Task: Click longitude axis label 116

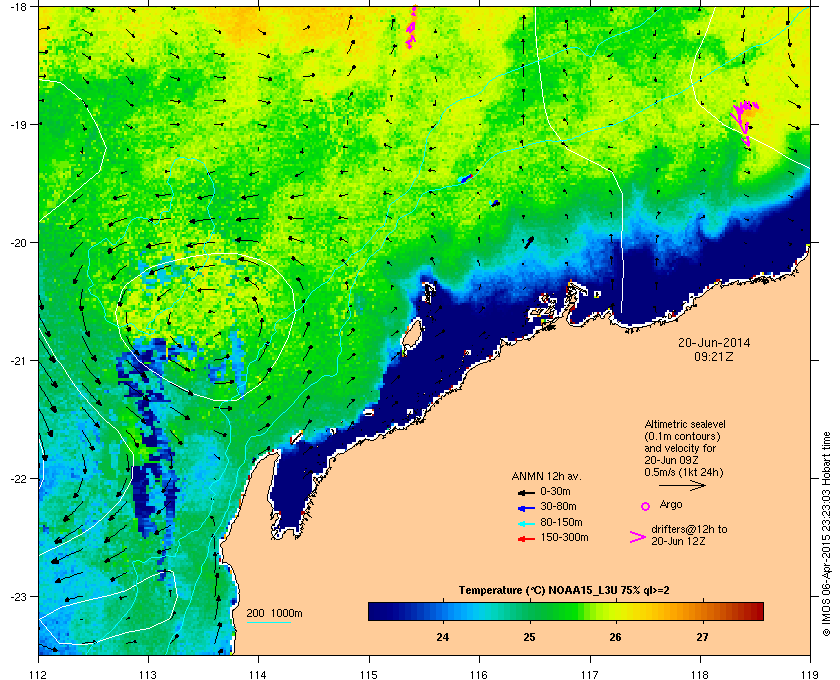Action: pyautogui.click(x=479, y=674)
